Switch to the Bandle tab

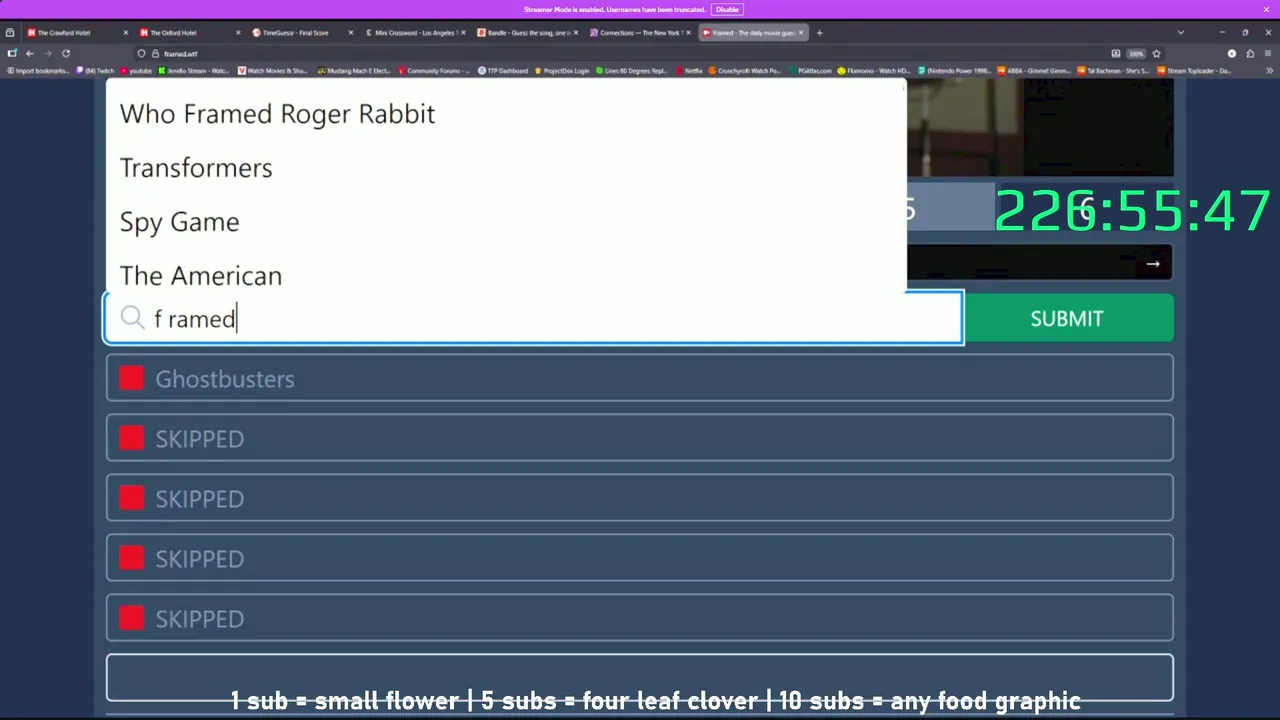click(x=528, y=33)
